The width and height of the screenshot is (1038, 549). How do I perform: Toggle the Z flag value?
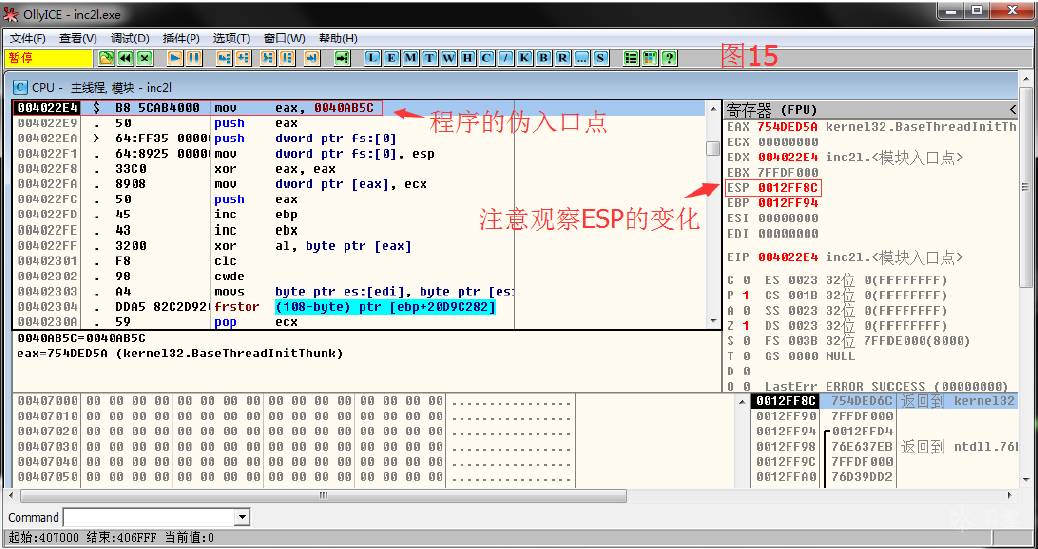pyautogui.click(x=746, y=326)
